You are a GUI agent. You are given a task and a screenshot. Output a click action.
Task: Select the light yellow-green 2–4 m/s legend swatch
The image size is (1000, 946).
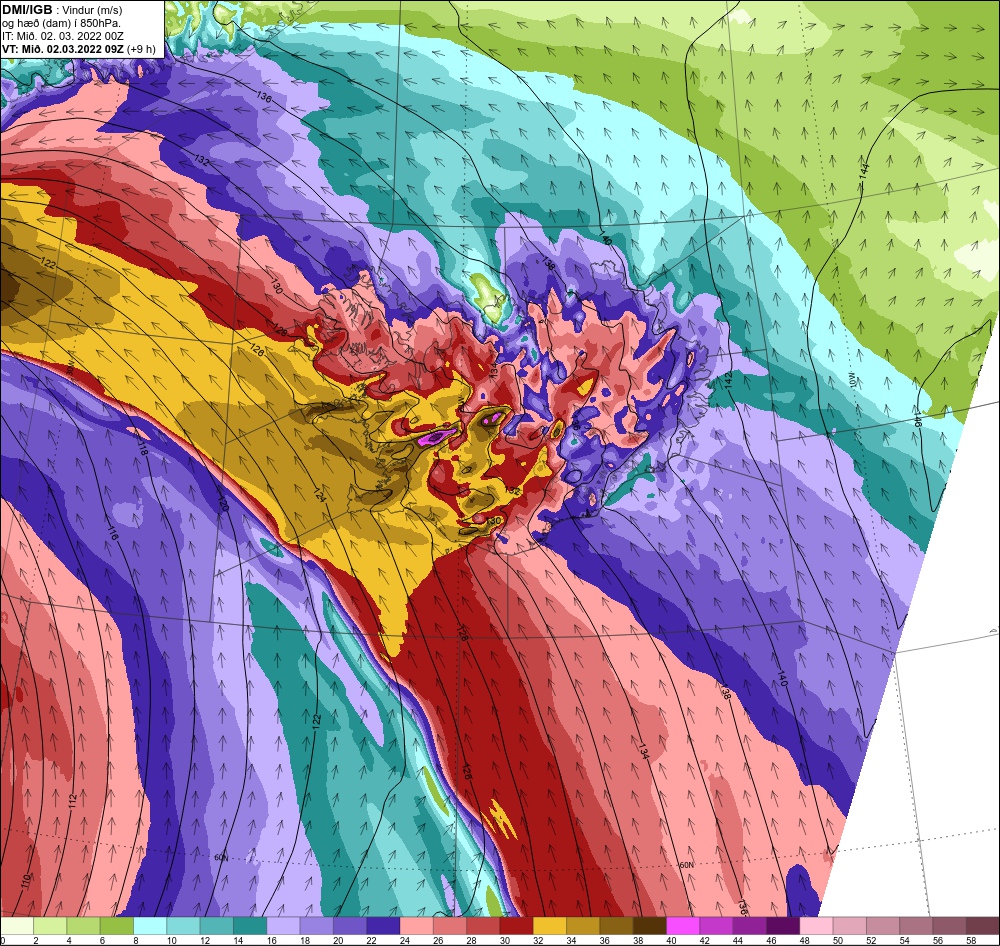click(x=50, y=926)
